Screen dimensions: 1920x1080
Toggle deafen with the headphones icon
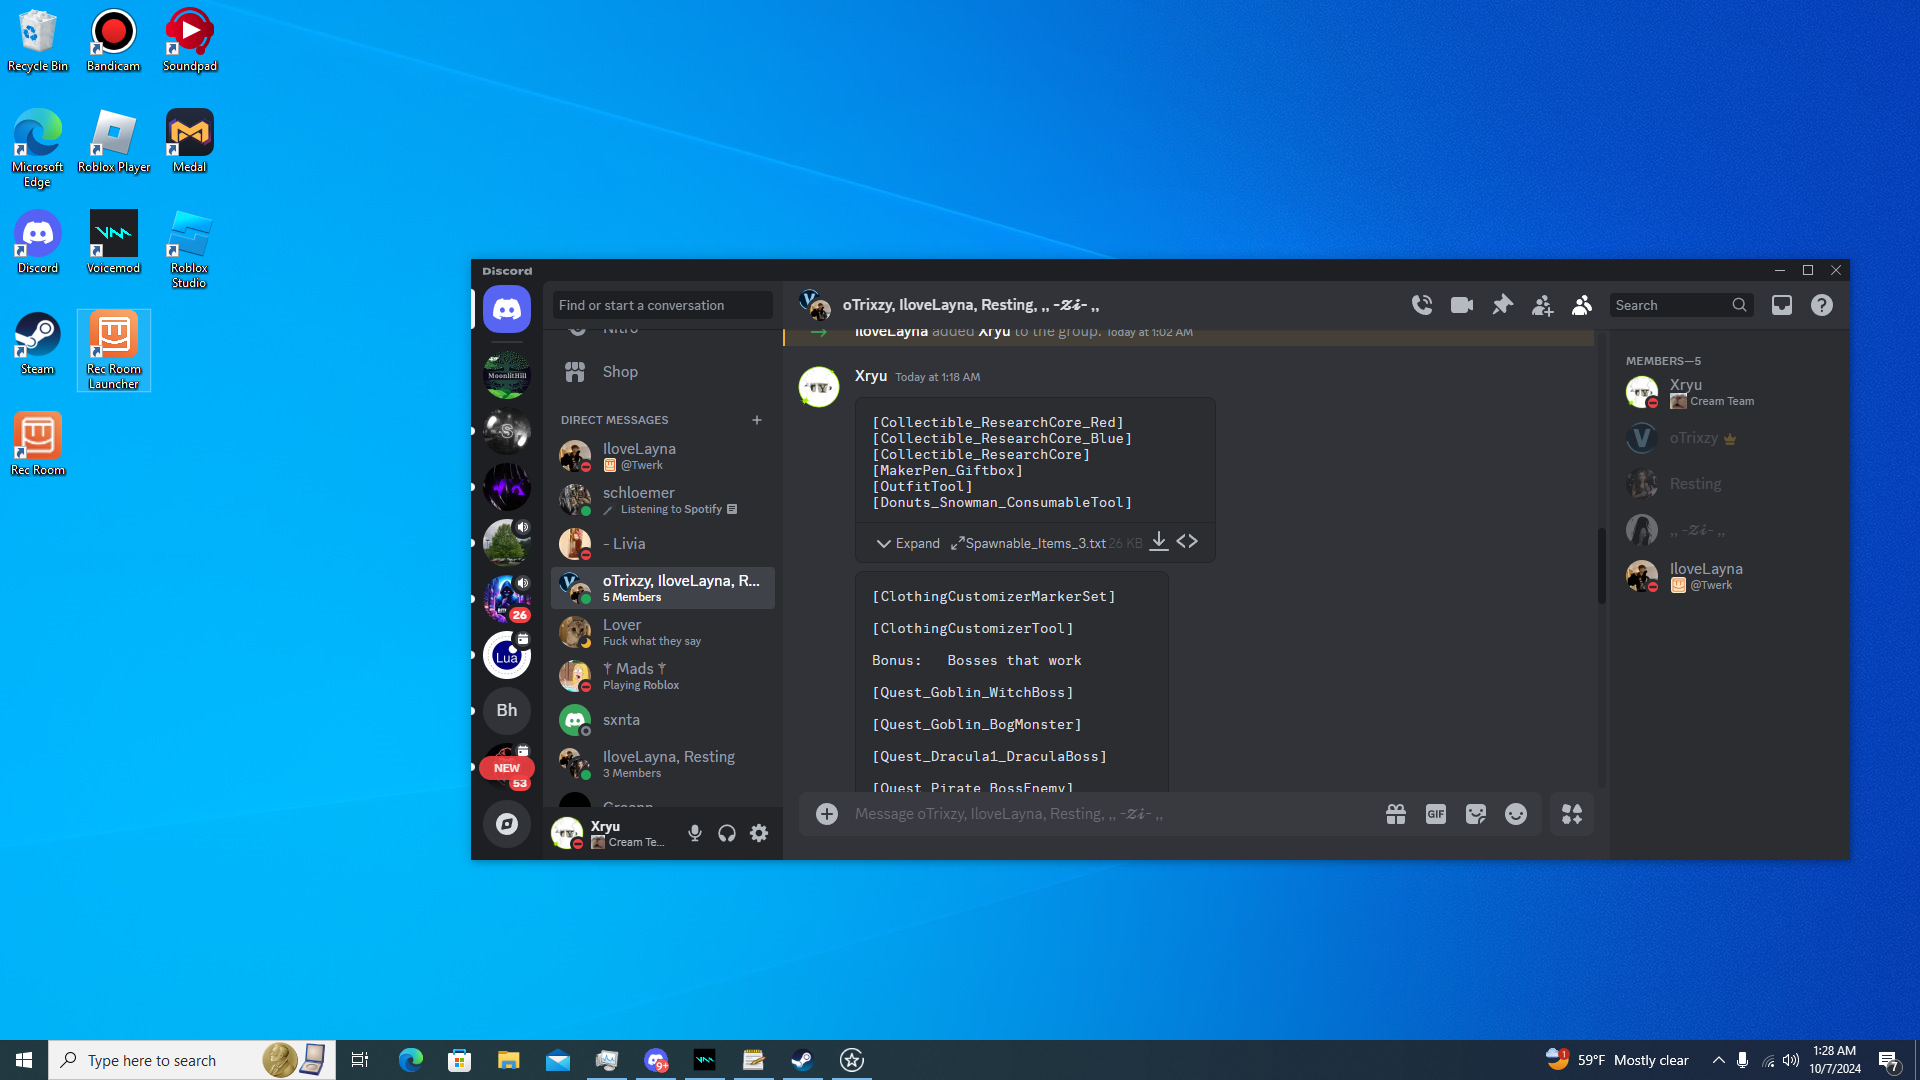pyautogui.click(x=727, y=833)
